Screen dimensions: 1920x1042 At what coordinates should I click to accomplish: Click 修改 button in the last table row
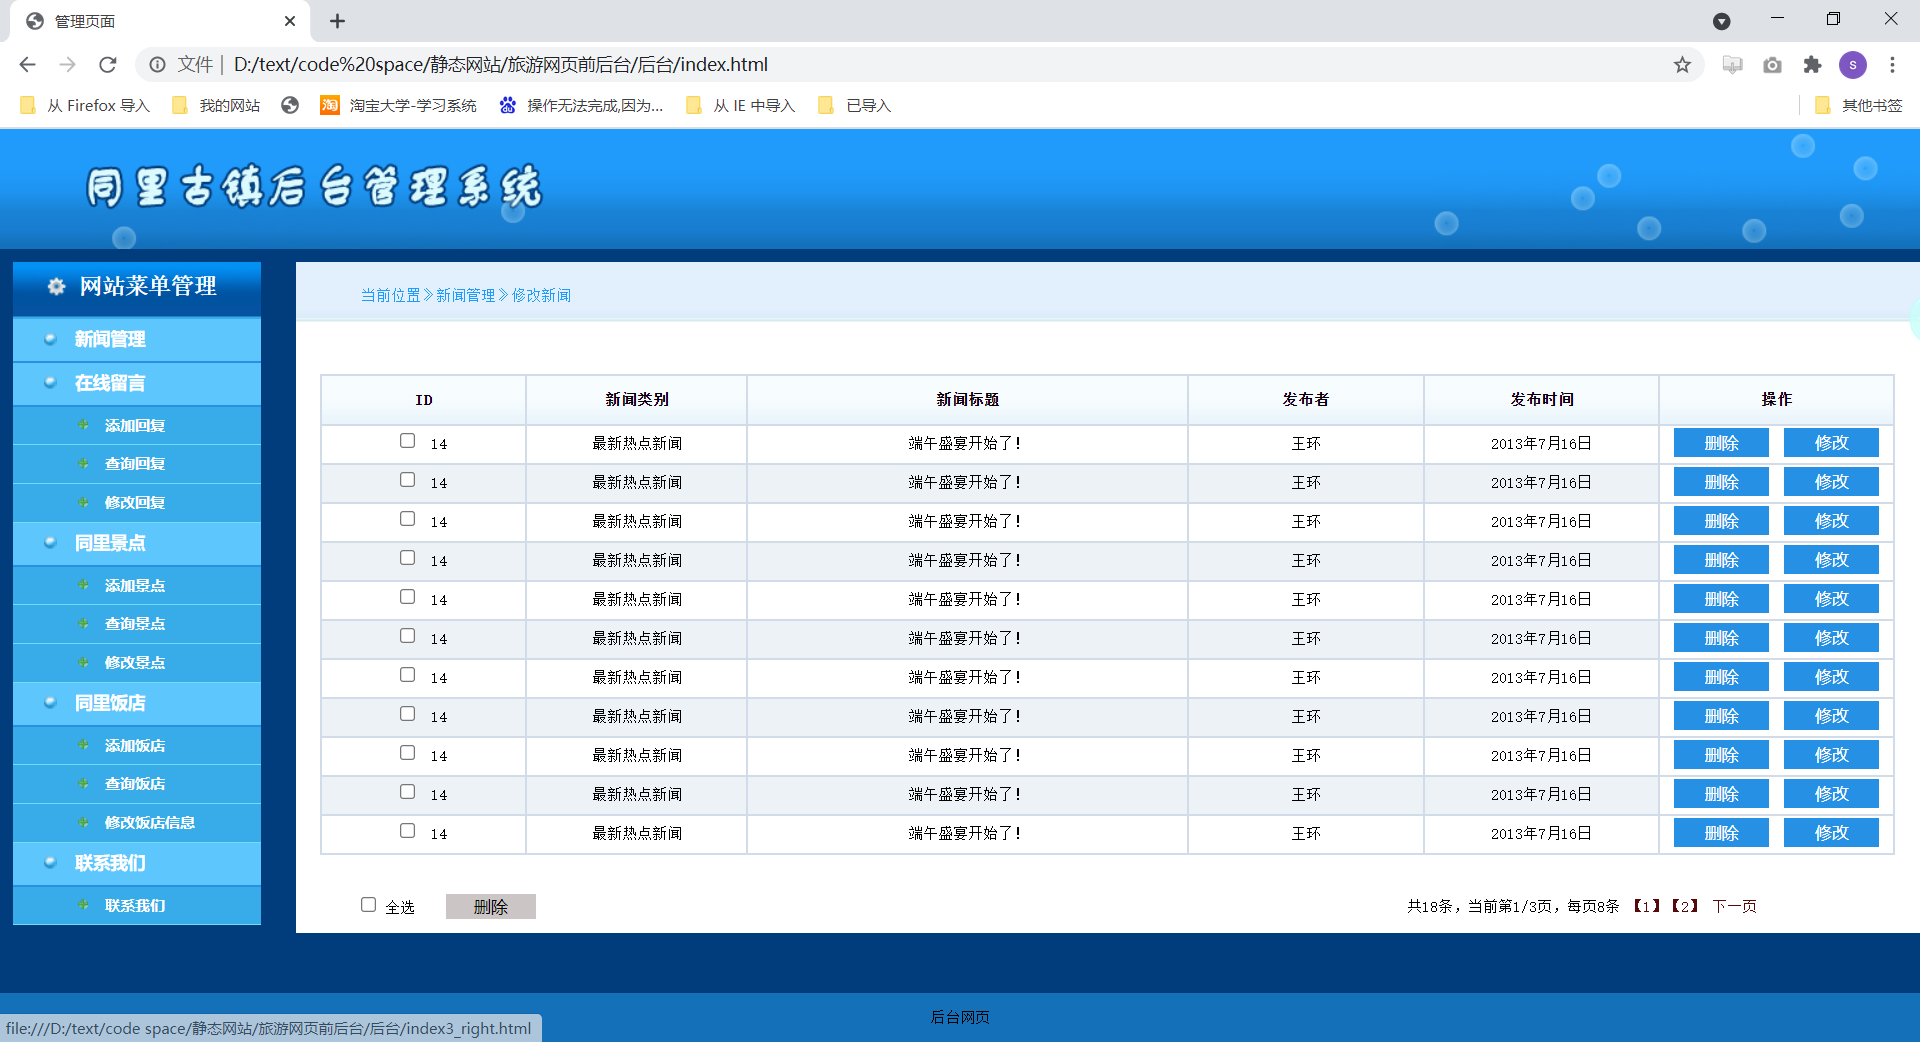[x=1831, y=833]
